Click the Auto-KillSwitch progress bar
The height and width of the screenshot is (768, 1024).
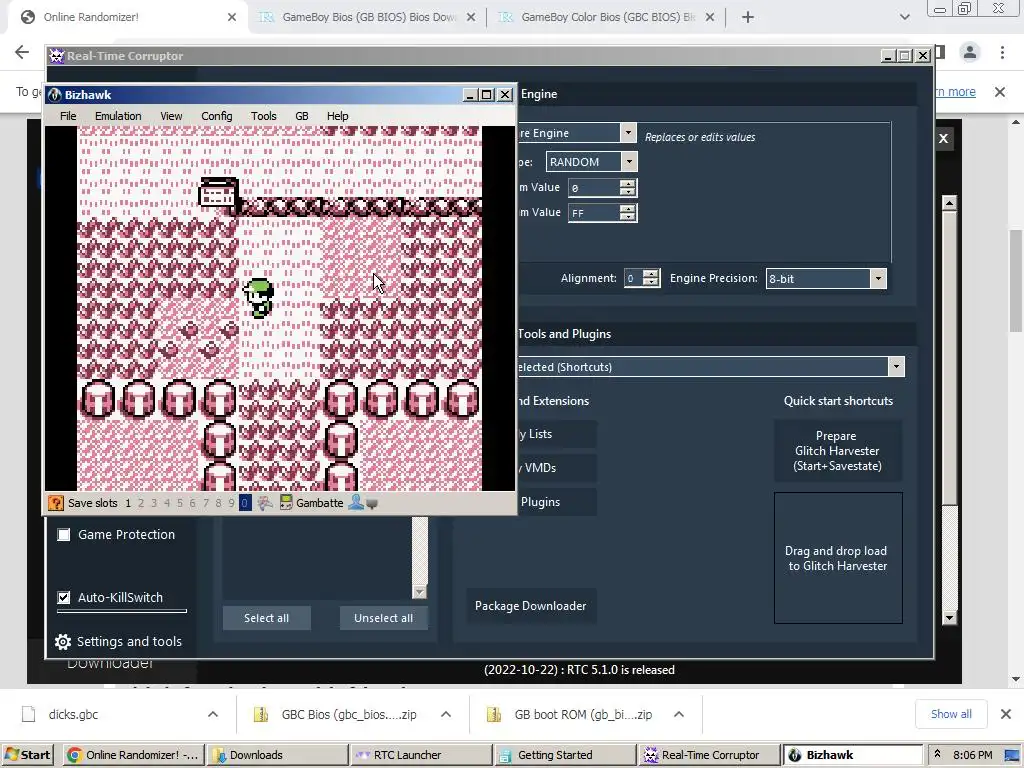tap(121, 611)
